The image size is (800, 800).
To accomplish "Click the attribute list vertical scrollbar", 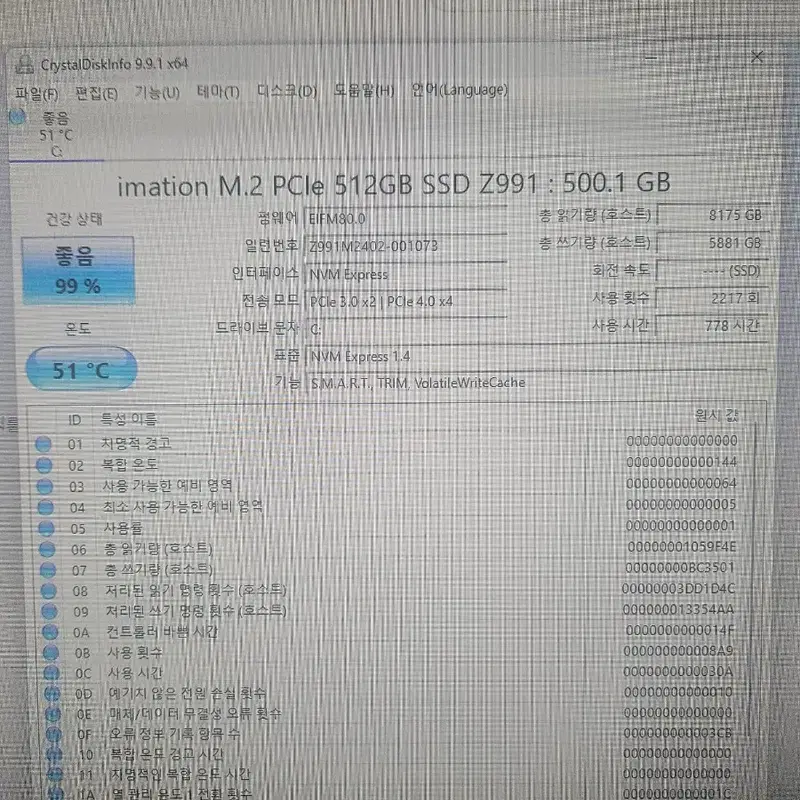I will click(x=754, y=577).
